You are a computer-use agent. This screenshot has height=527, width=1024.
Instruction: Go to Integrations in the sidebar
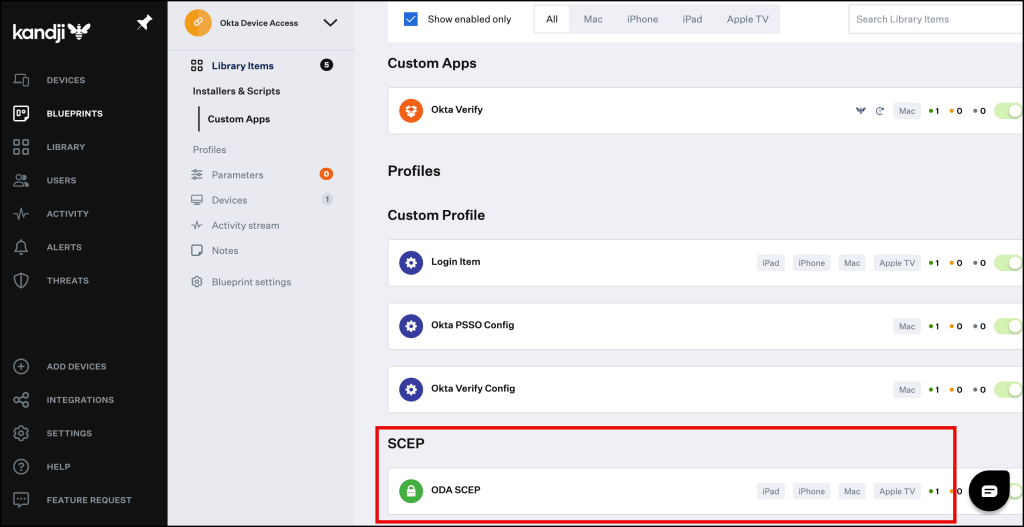tap(80, 400)
